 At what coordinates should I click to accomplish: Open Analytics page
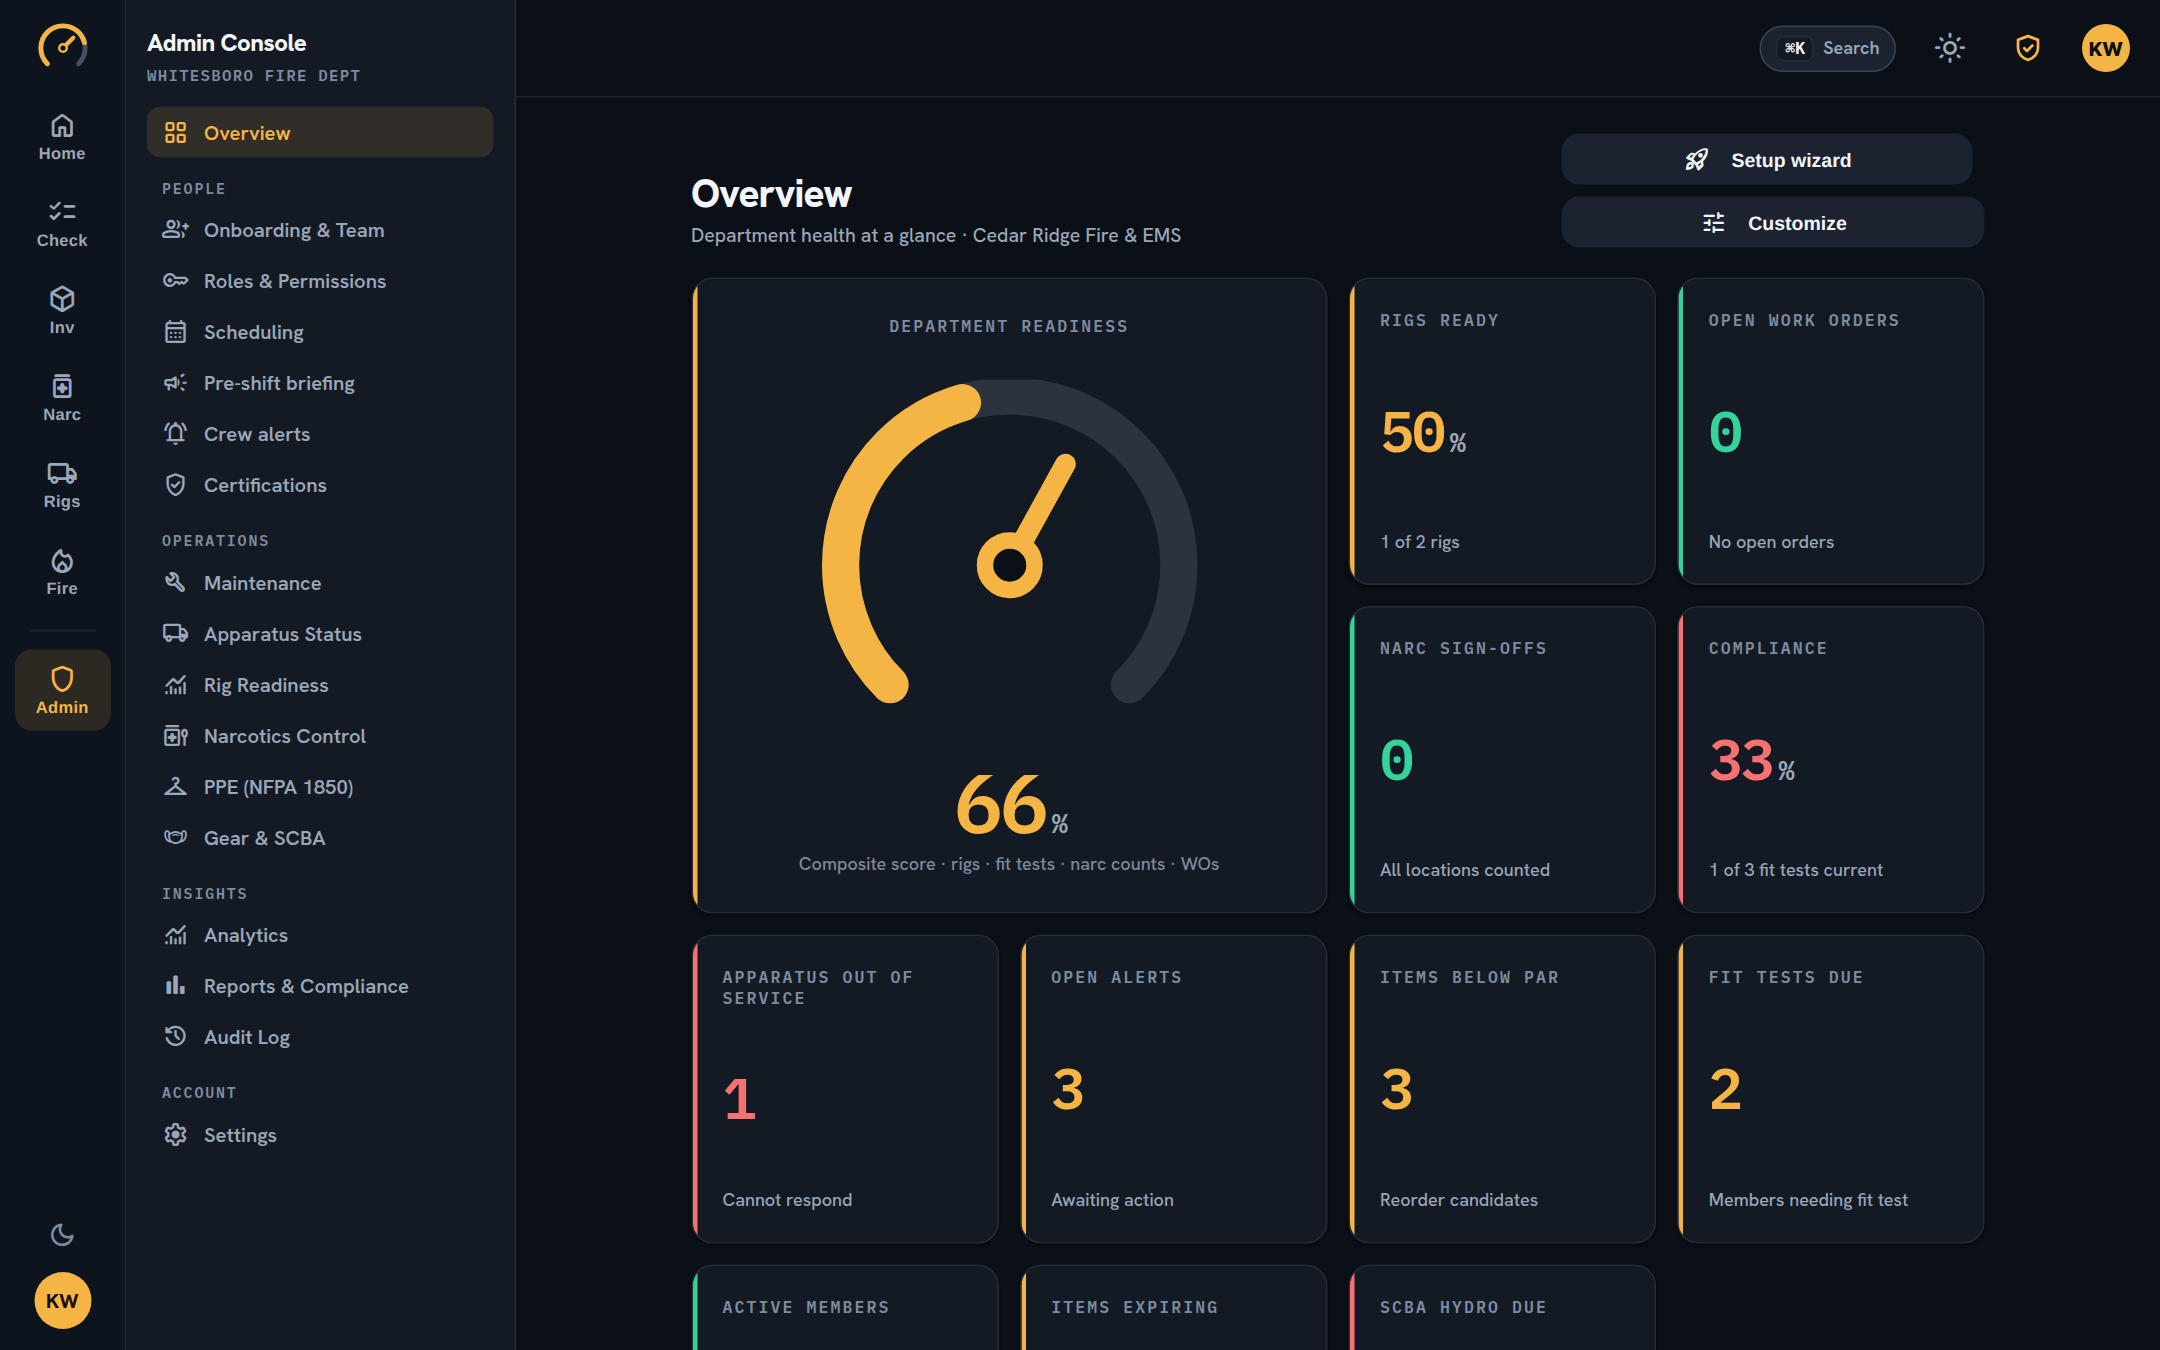(x=320, y=935)
